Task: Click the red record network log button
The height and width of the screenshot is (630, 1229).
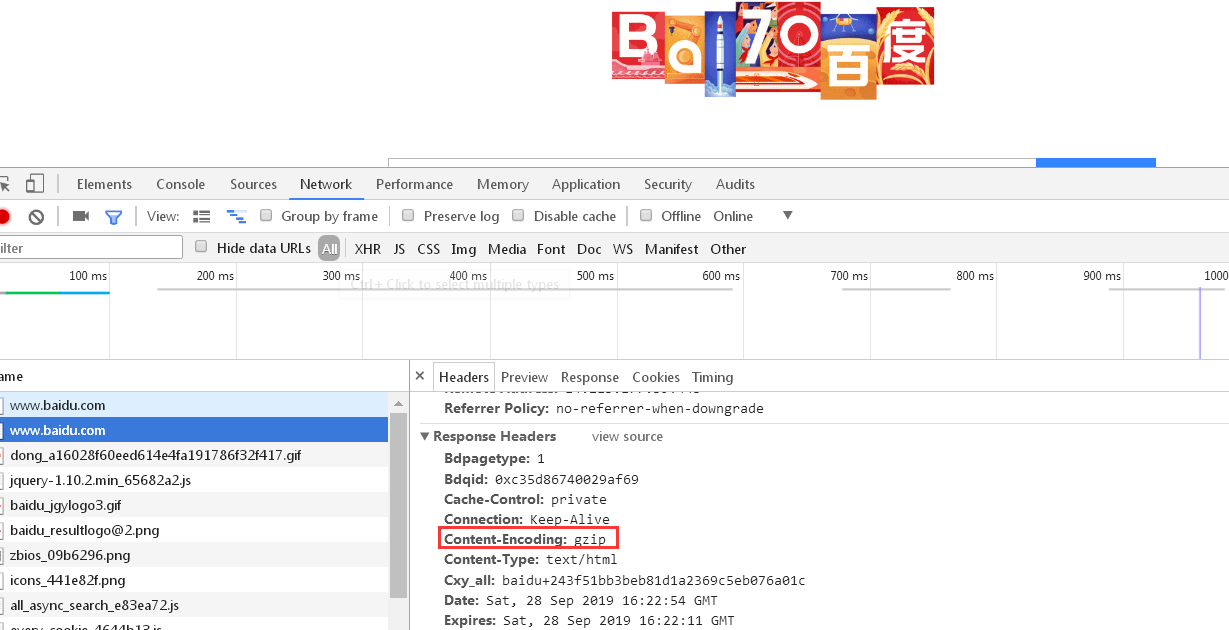Action: (4, 216)
